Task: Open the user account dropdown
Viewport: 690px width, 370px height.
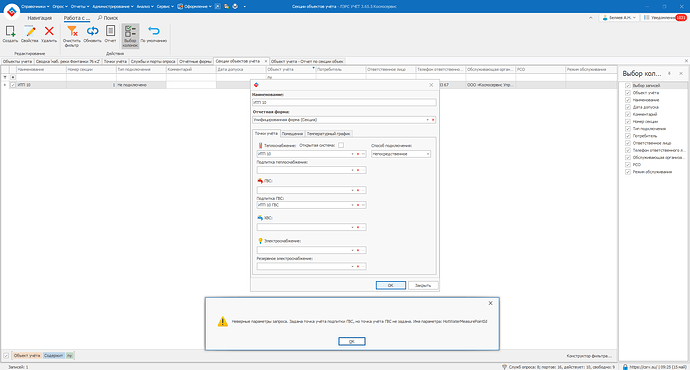Action: pyautogui.click(x=619, y=18)
